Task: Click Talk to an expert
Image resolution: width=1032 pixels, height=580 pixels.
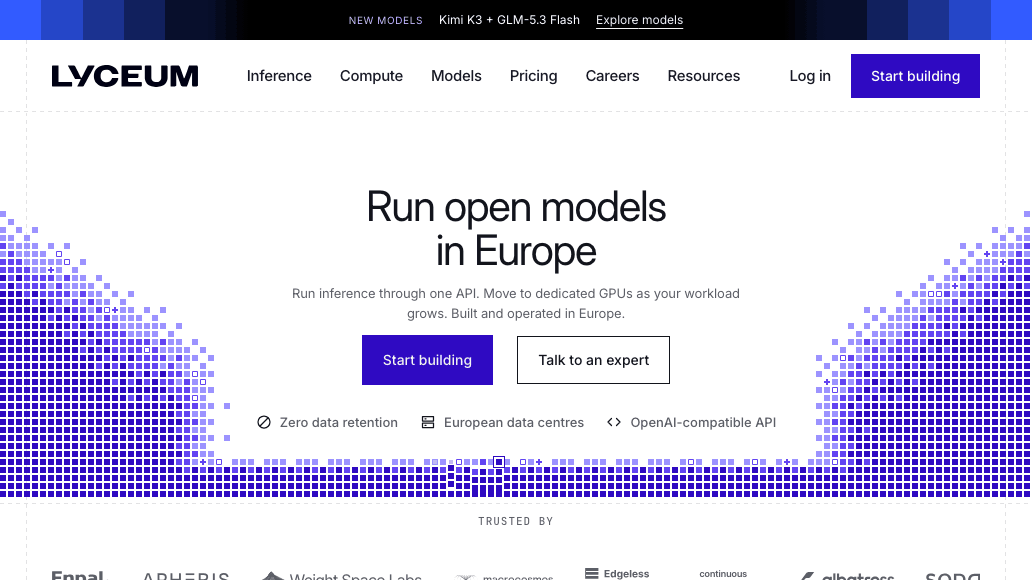Action: (x=594, y=360)
